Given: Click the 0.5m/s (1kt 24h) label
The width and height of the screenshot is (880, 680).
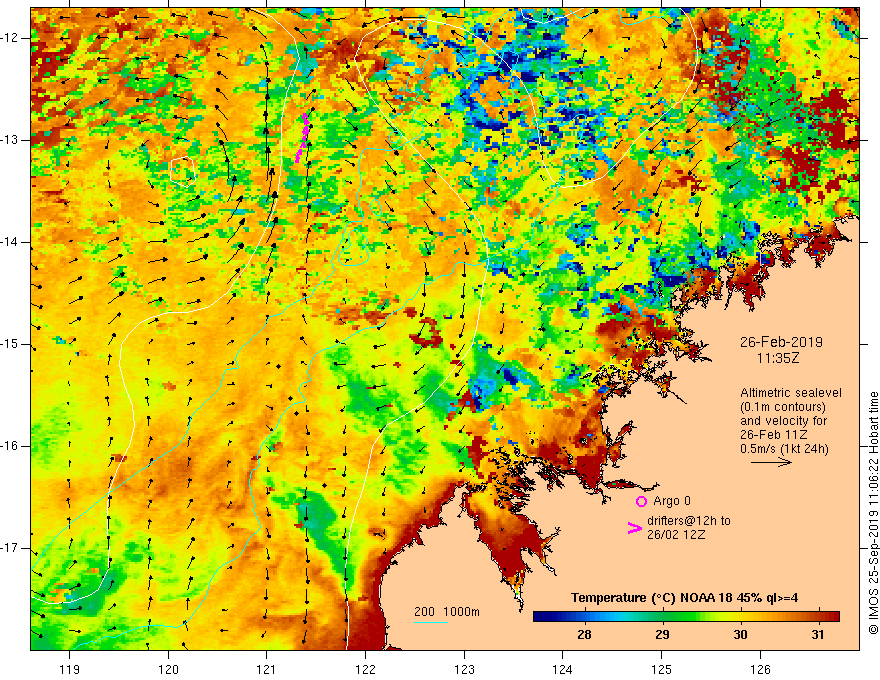Looking at the screenshot, I should pos(785,449).
